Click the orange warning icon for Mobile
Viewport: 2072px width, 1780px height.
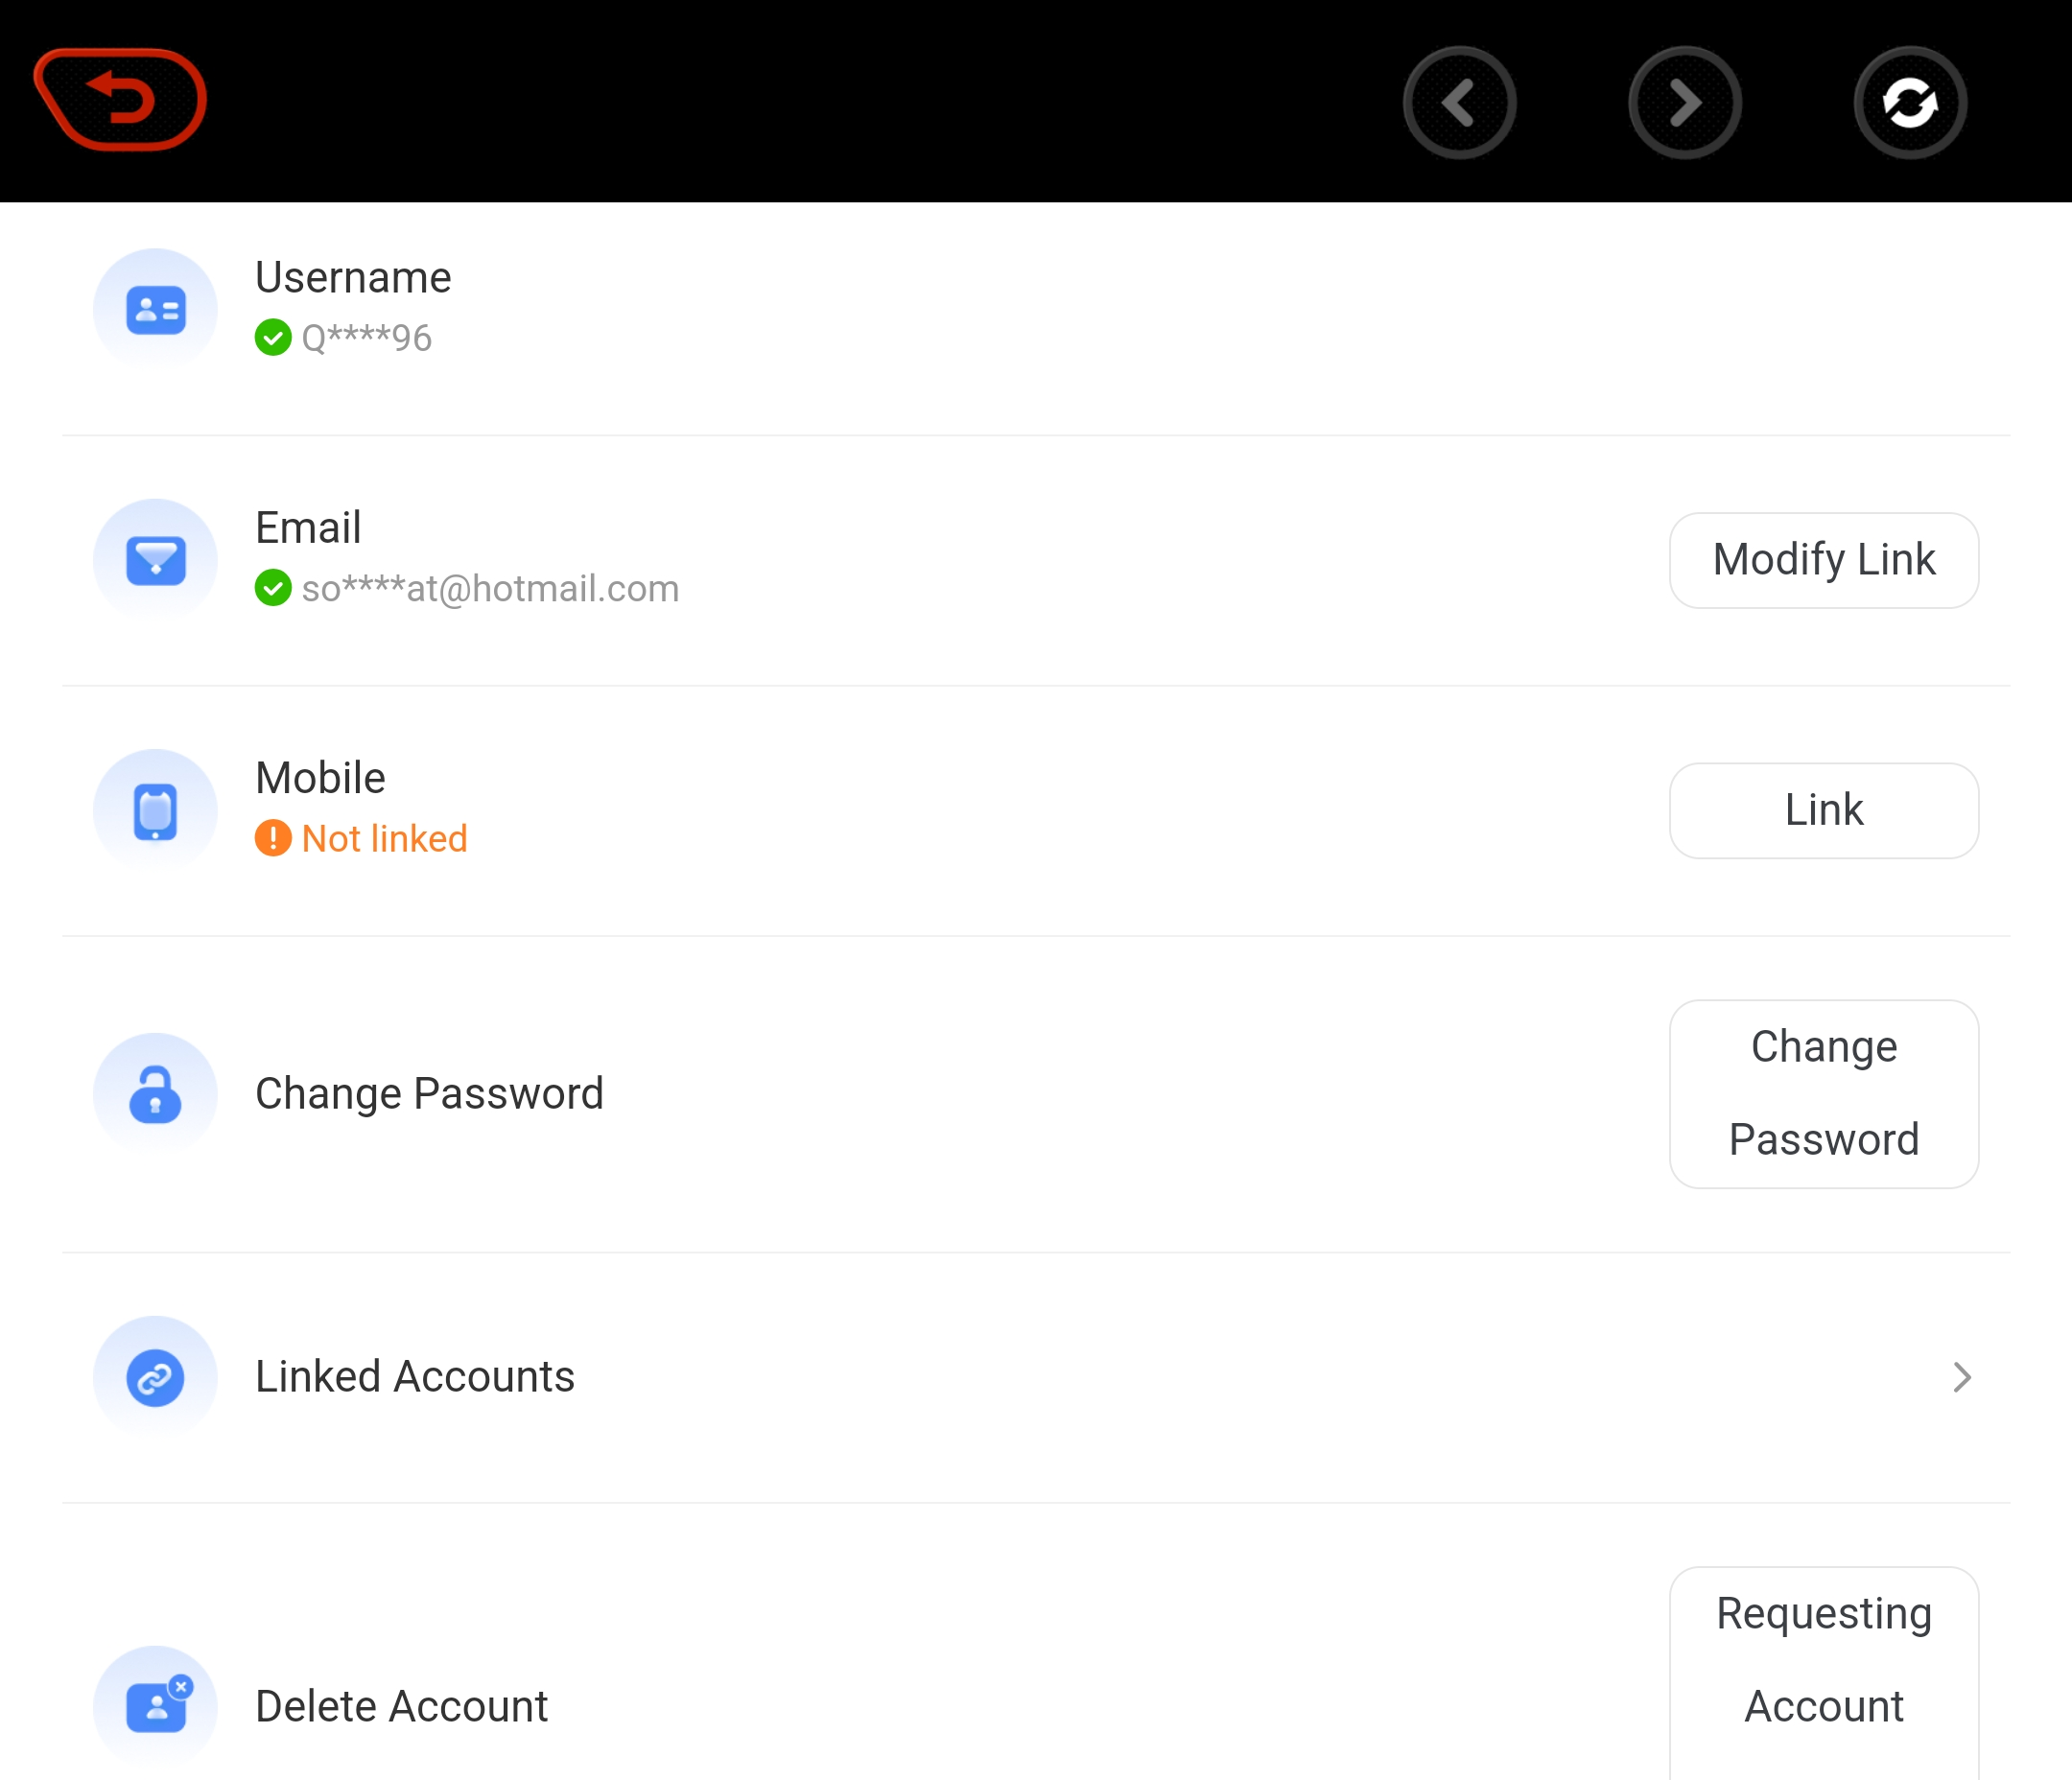point(273,838)
